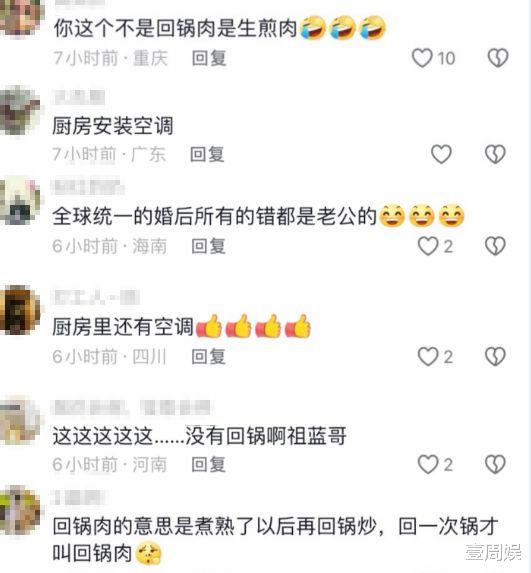This screenshot has width=531, height=573.
Task: Dislike the Henan comment mentioning 祖蓝哥
Action: click(x=495, y=464)
